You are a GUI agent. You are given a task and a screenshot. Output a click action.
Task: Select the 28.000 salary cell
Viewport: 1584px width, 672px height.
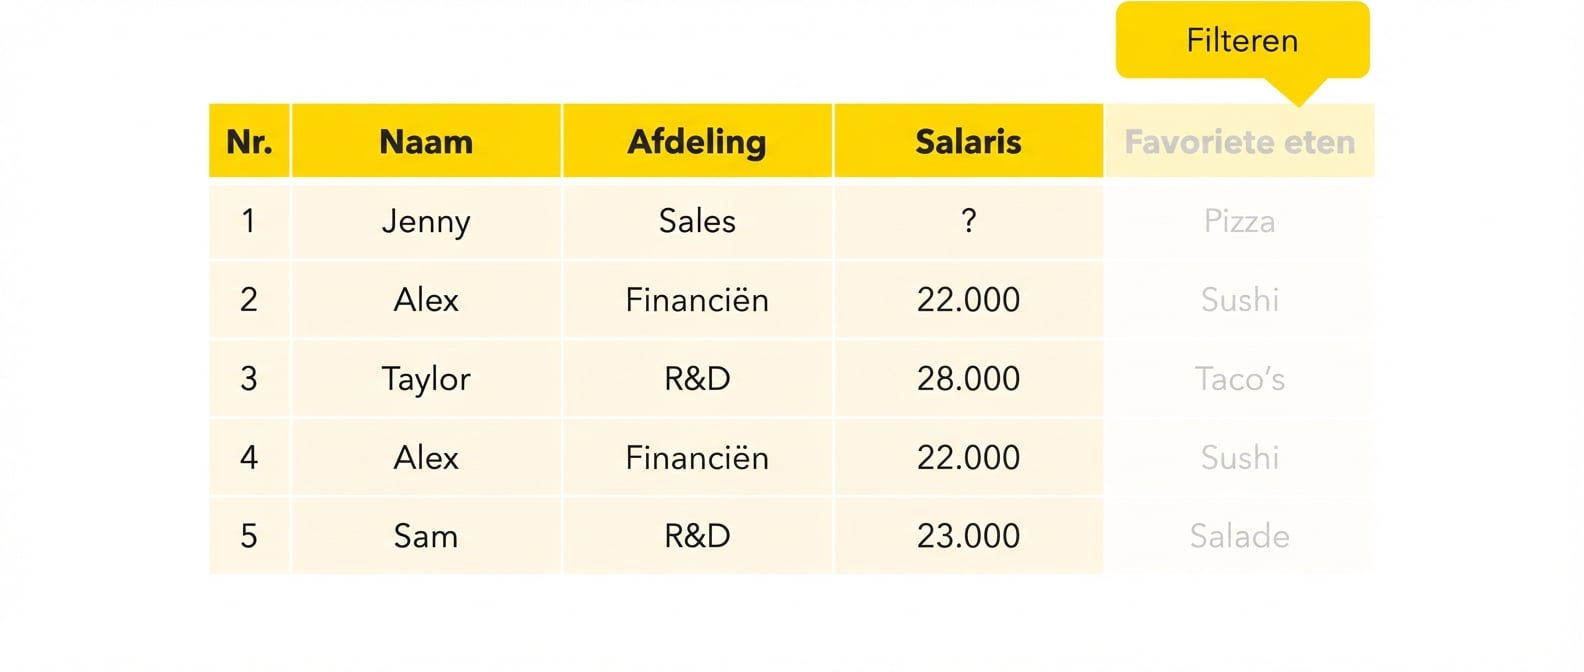(x=968, y=379)
